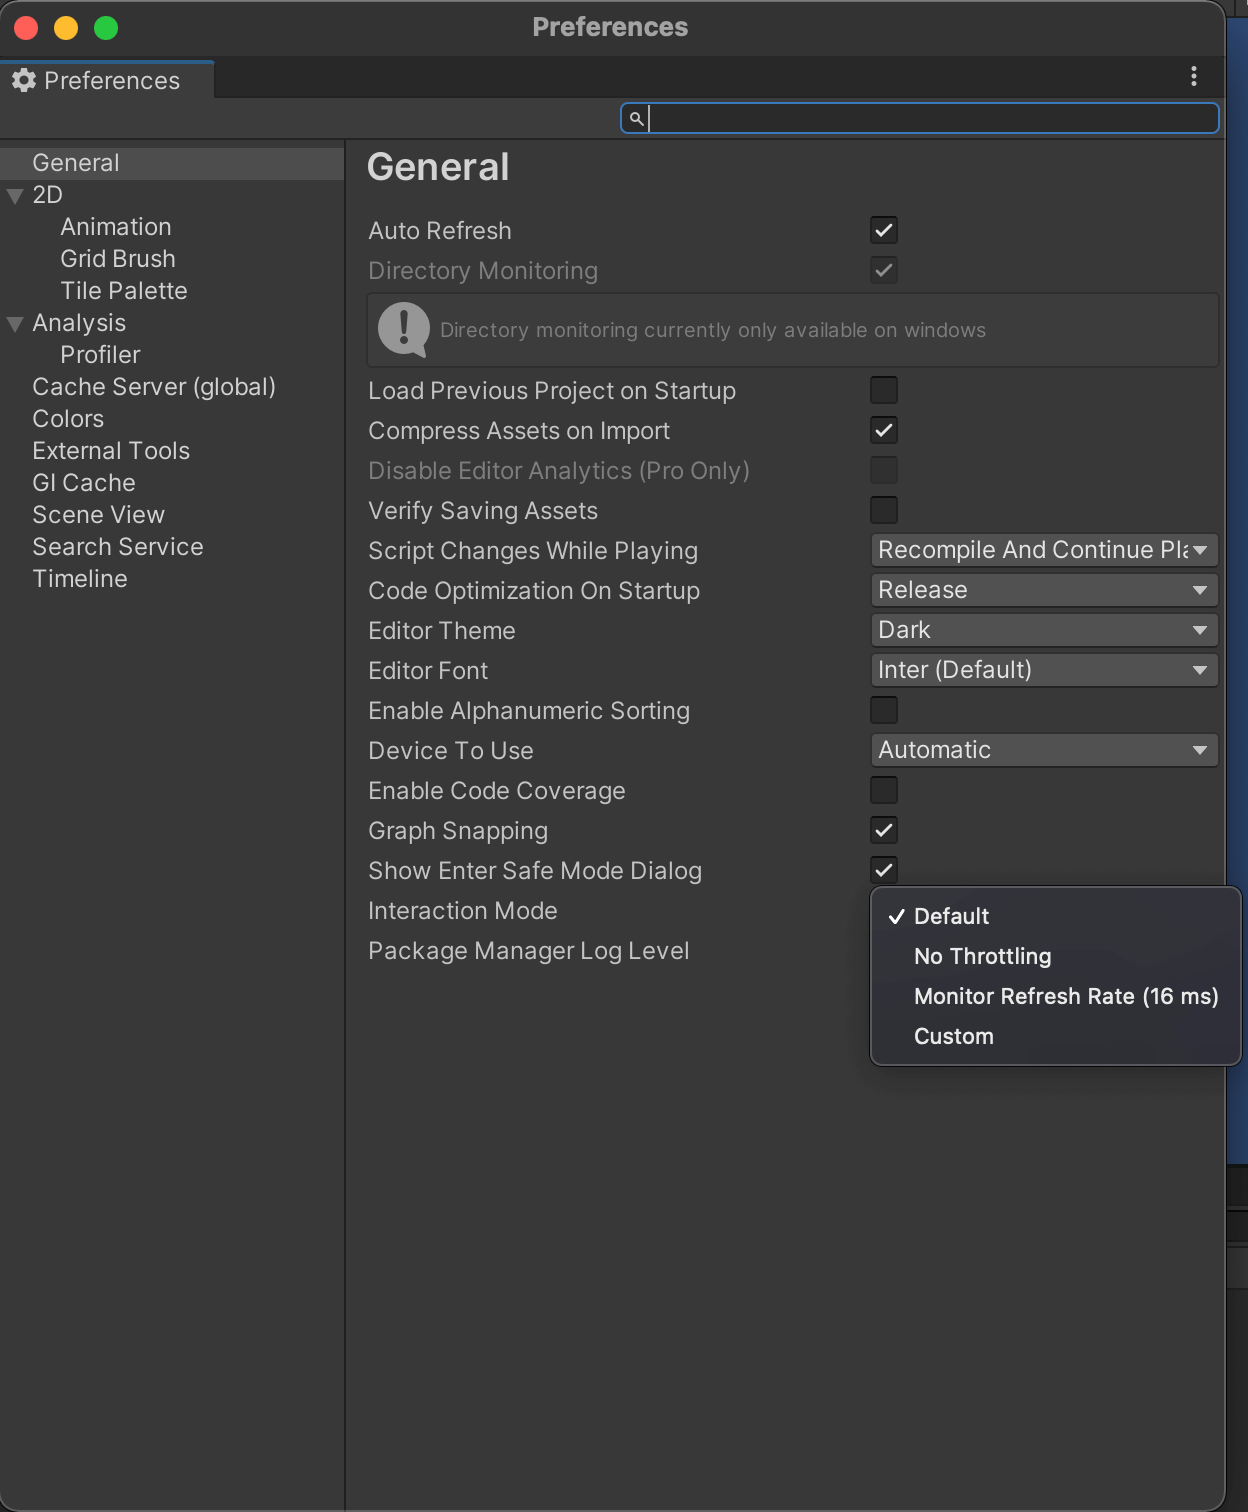Turn off Graph Snapping
This screenshot has height=1512, width=1248.
883,830
